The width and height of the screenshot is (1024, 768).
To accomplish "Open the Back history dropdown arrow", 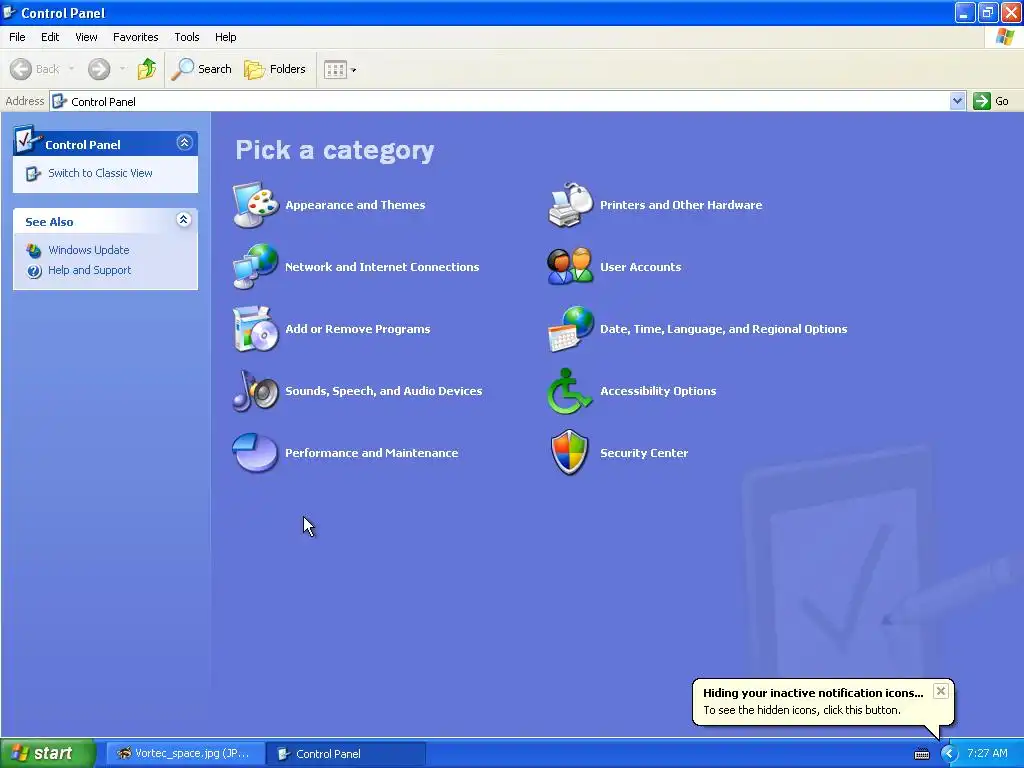I will (71, 69).
